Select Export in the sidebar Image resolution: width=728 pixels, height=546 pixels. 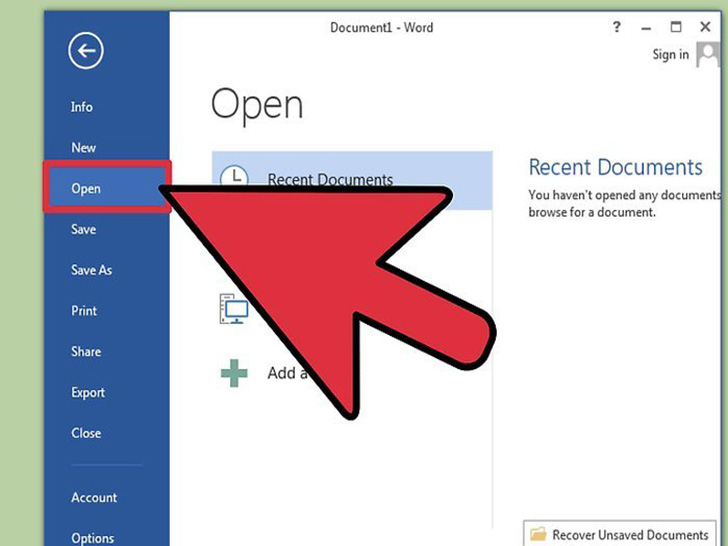coord(88,393)
